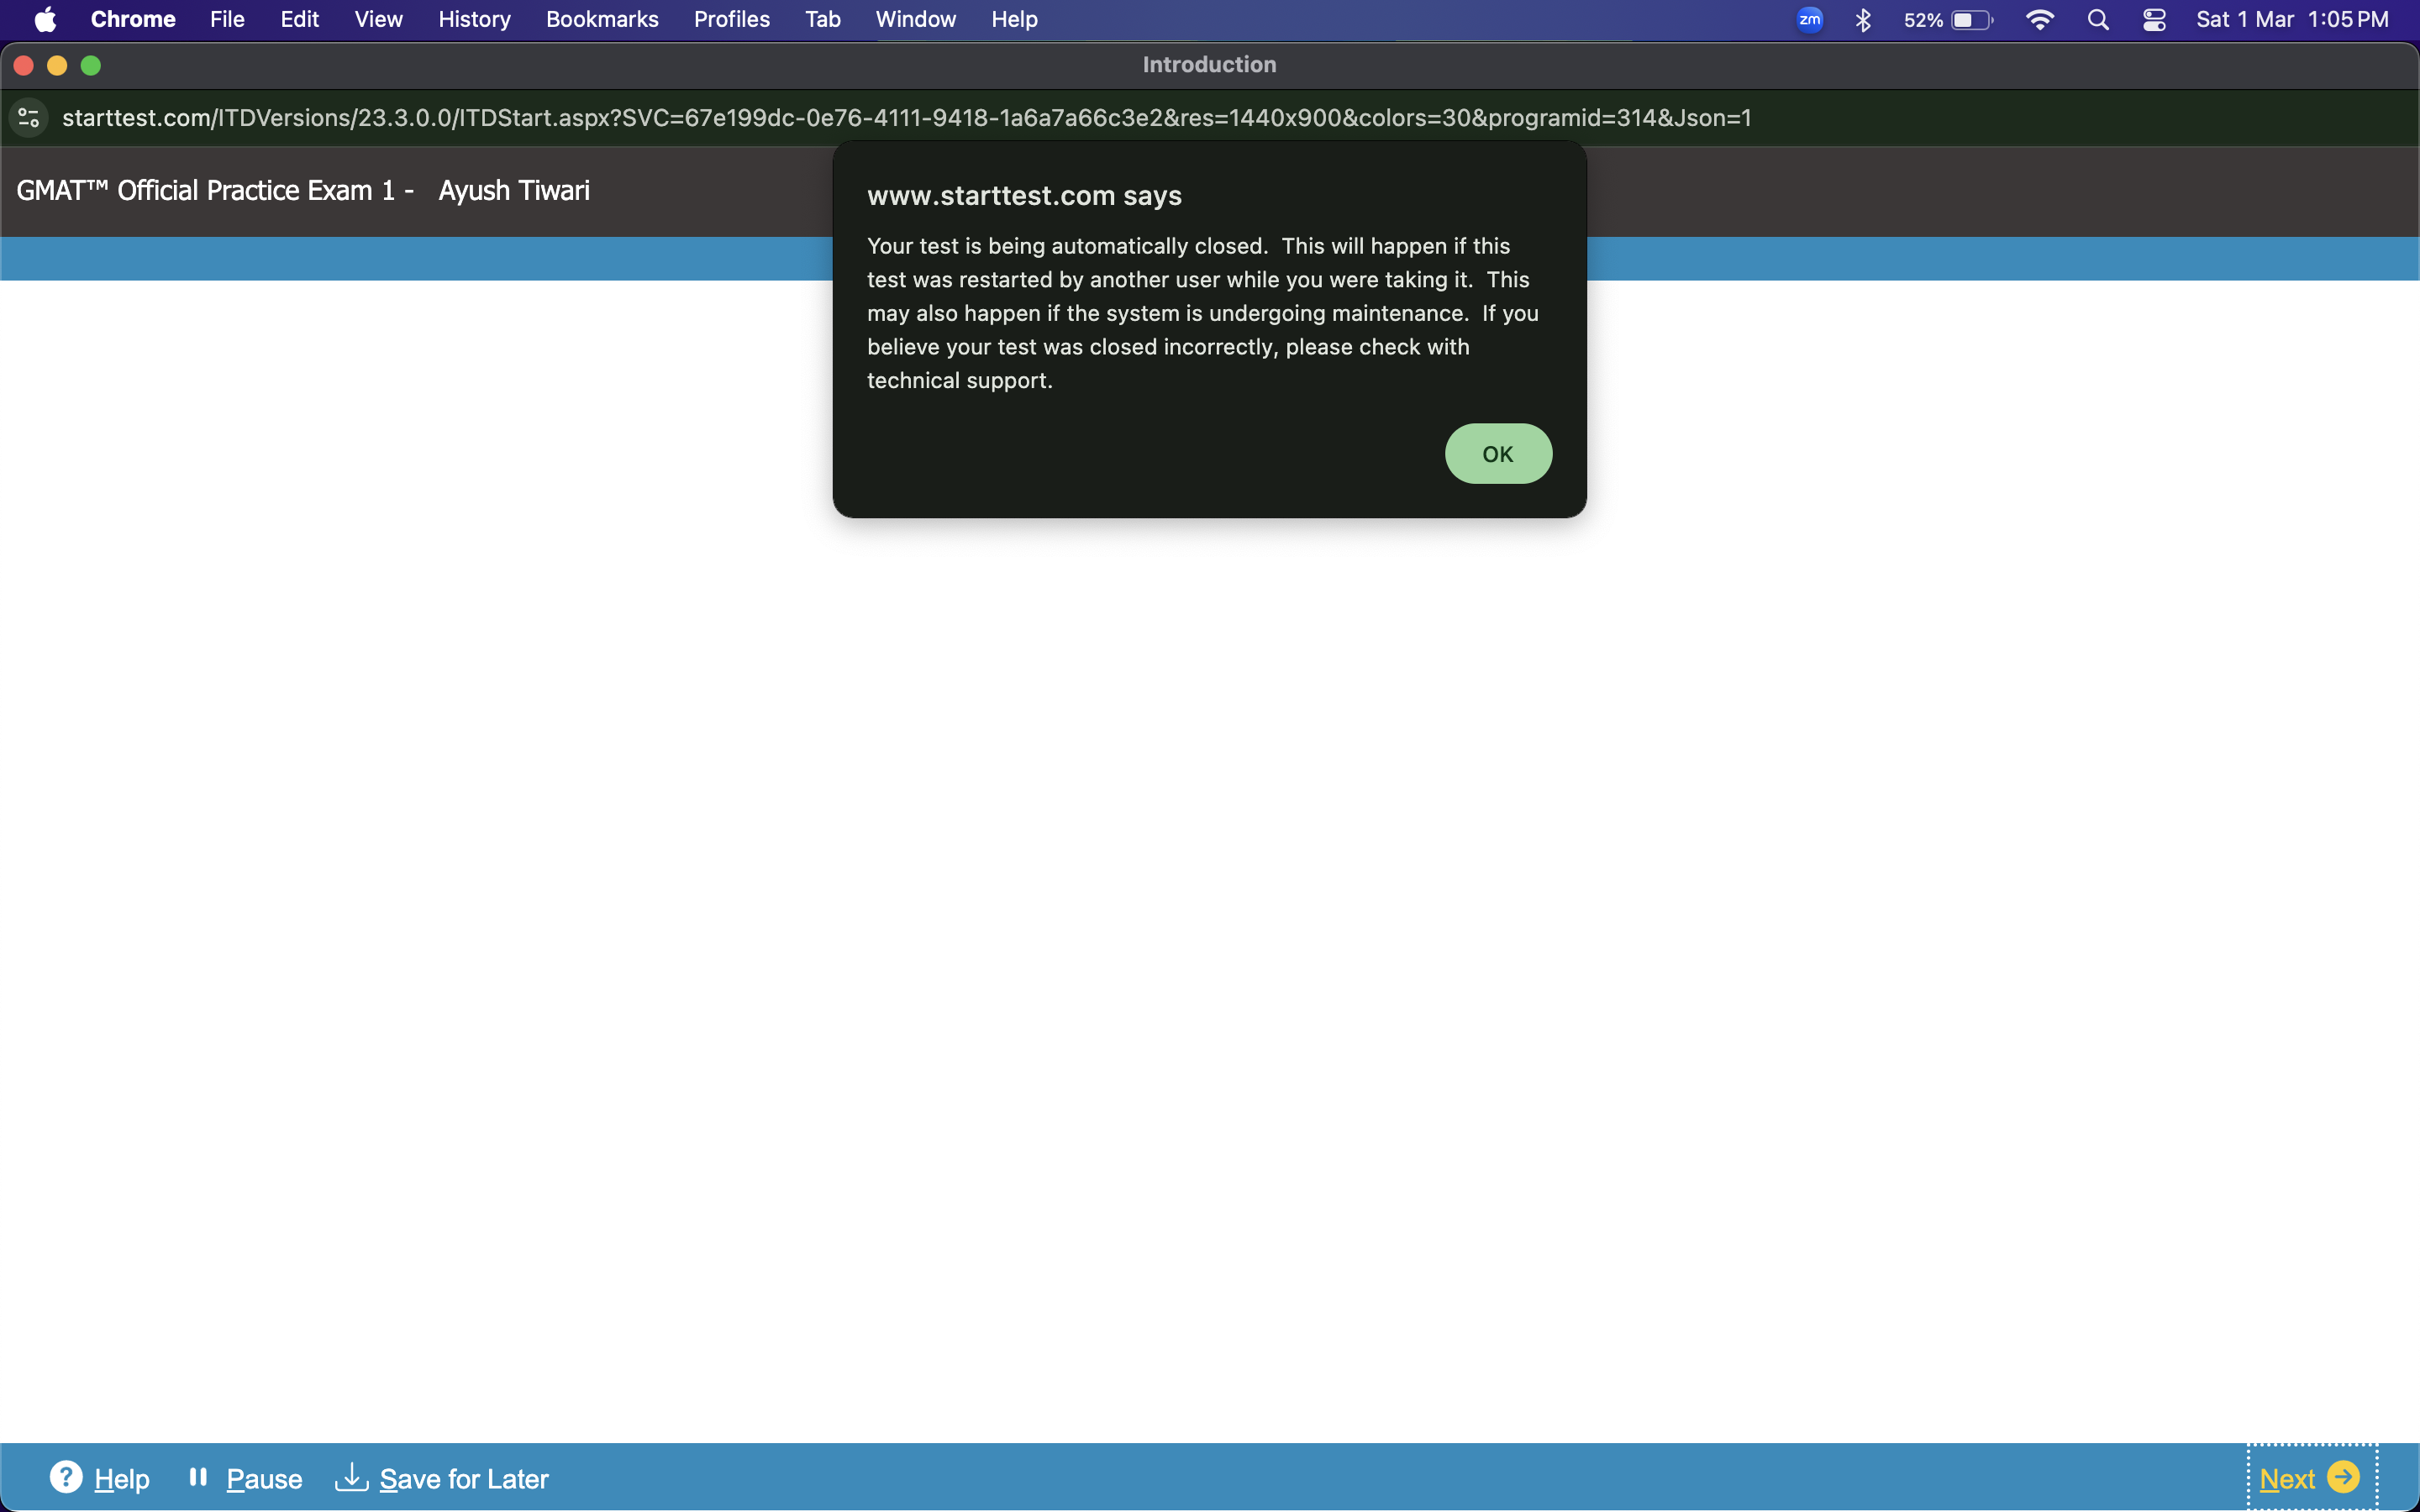Click the Next arrow circle icon

pos(2343,1477)
